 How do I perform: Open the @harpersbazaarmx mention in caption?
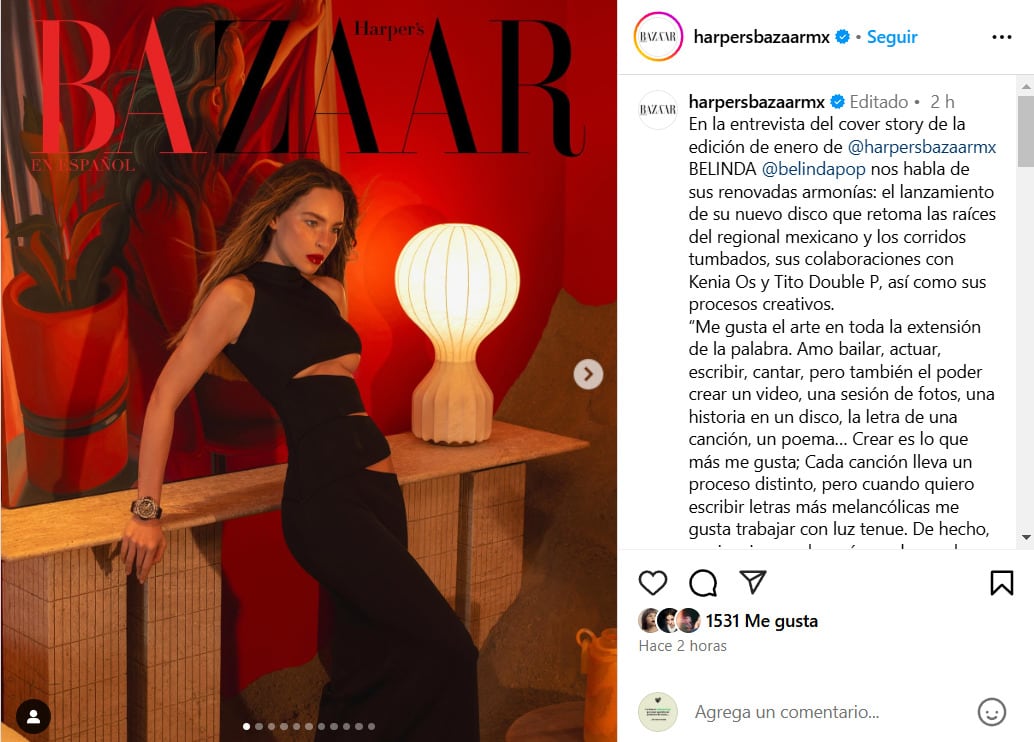click(921, 146)
